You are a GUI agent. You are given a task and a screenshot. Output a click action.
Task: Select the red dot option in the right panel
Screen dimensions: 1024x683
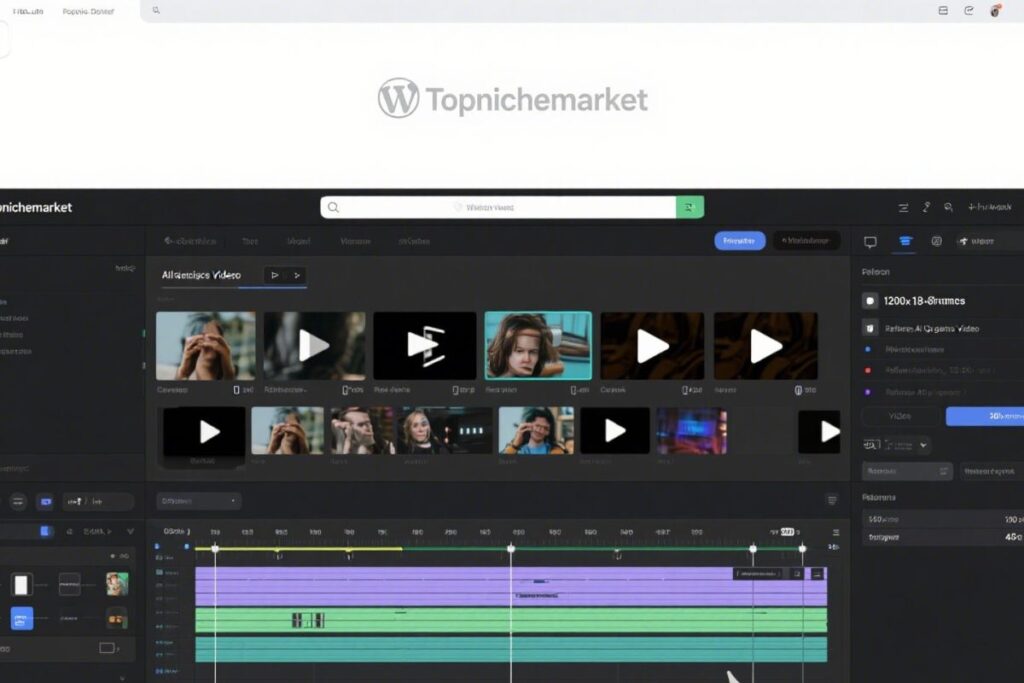pyautogui.click(x=868, y=370)
